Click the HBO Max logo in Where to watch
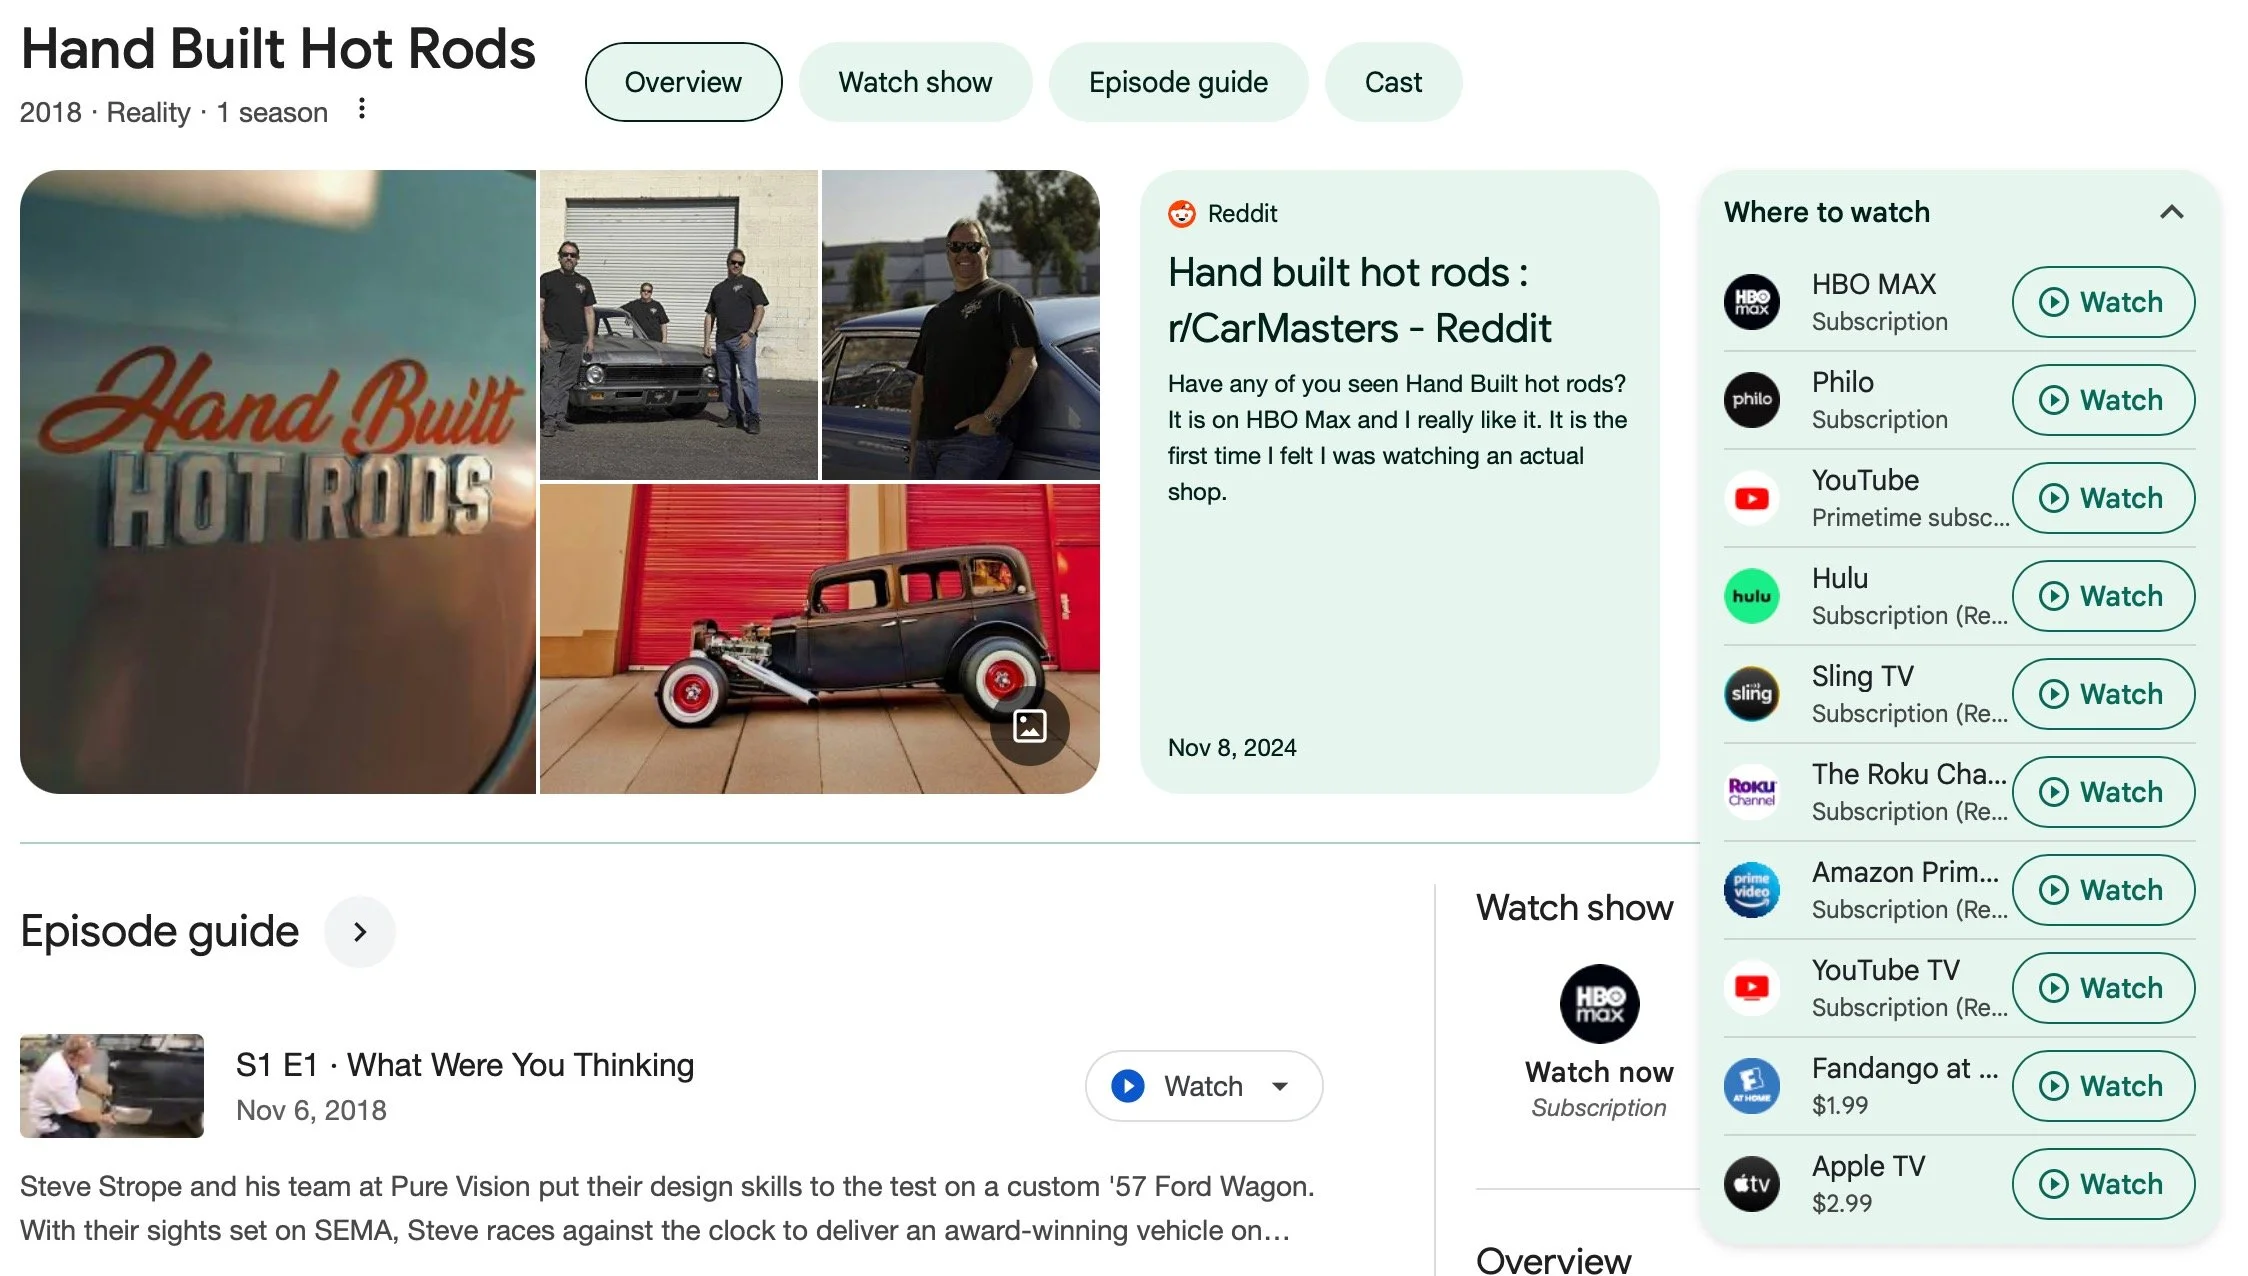 coord(1752,301)
